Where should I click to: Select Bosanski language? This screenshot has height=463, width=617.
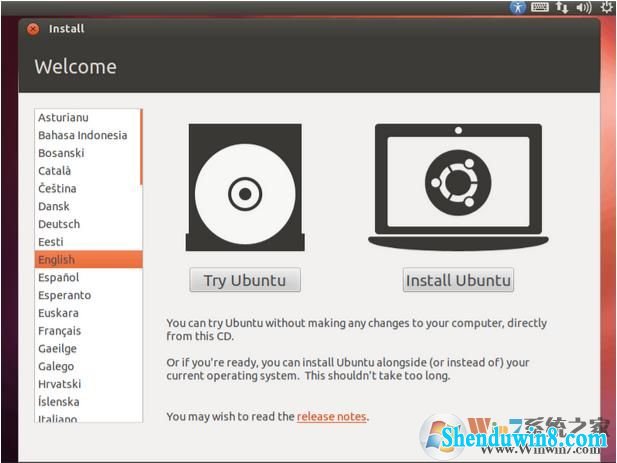coord(88,153)
